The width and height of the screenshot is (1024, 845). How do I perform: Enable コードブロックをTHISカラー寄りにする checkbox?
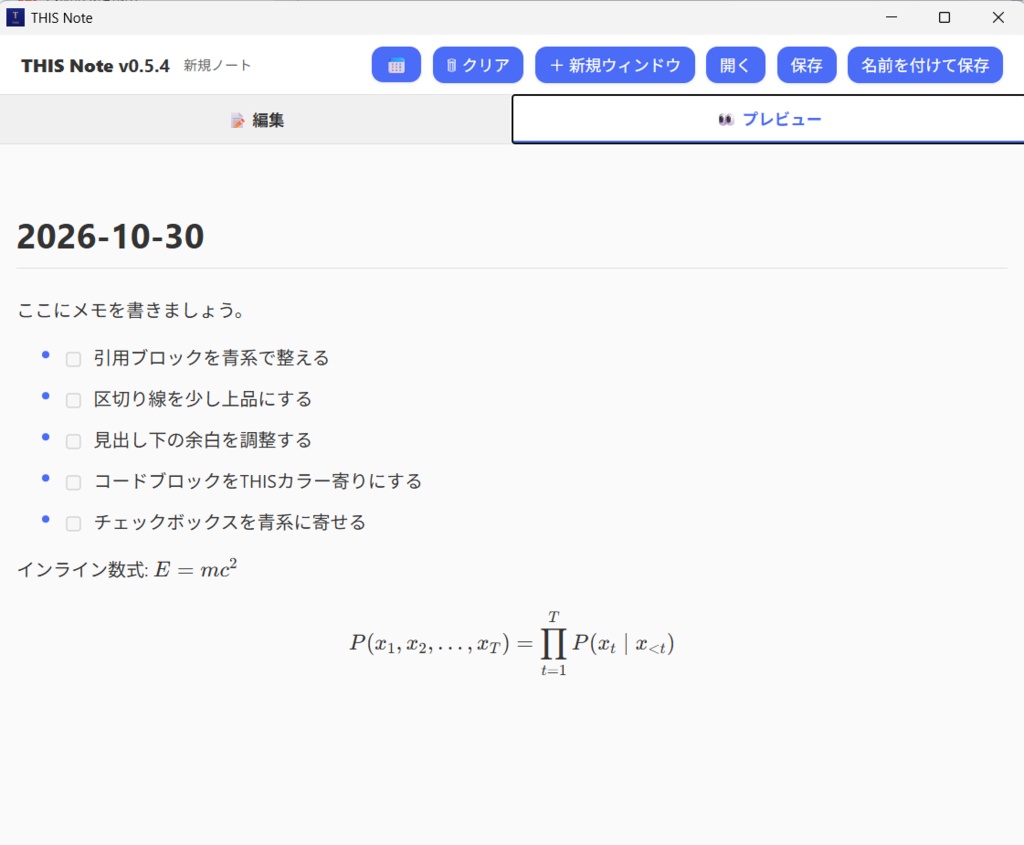point(73,483)
